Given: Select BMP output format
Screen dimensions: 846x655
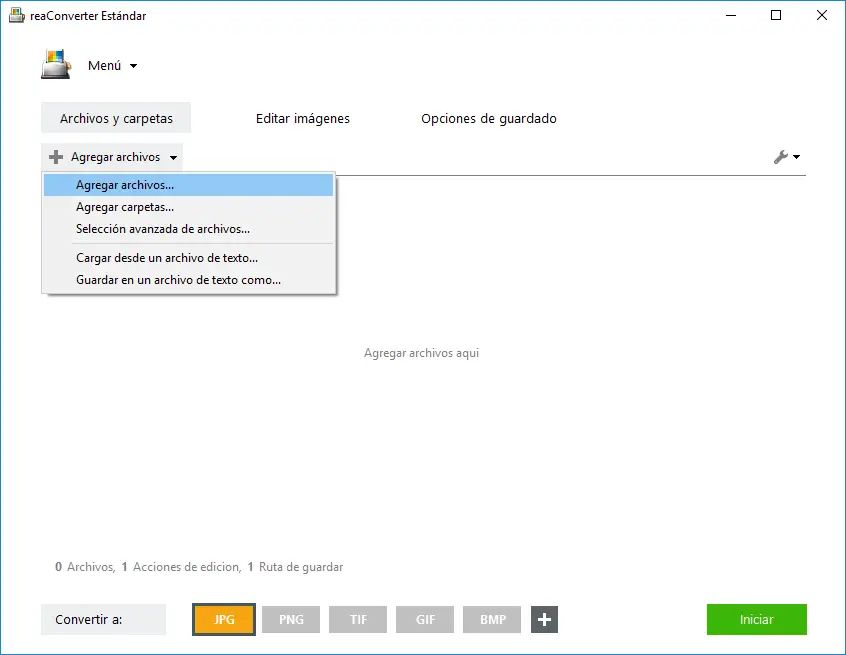Looking at the screenshot, I should (492, 619).
